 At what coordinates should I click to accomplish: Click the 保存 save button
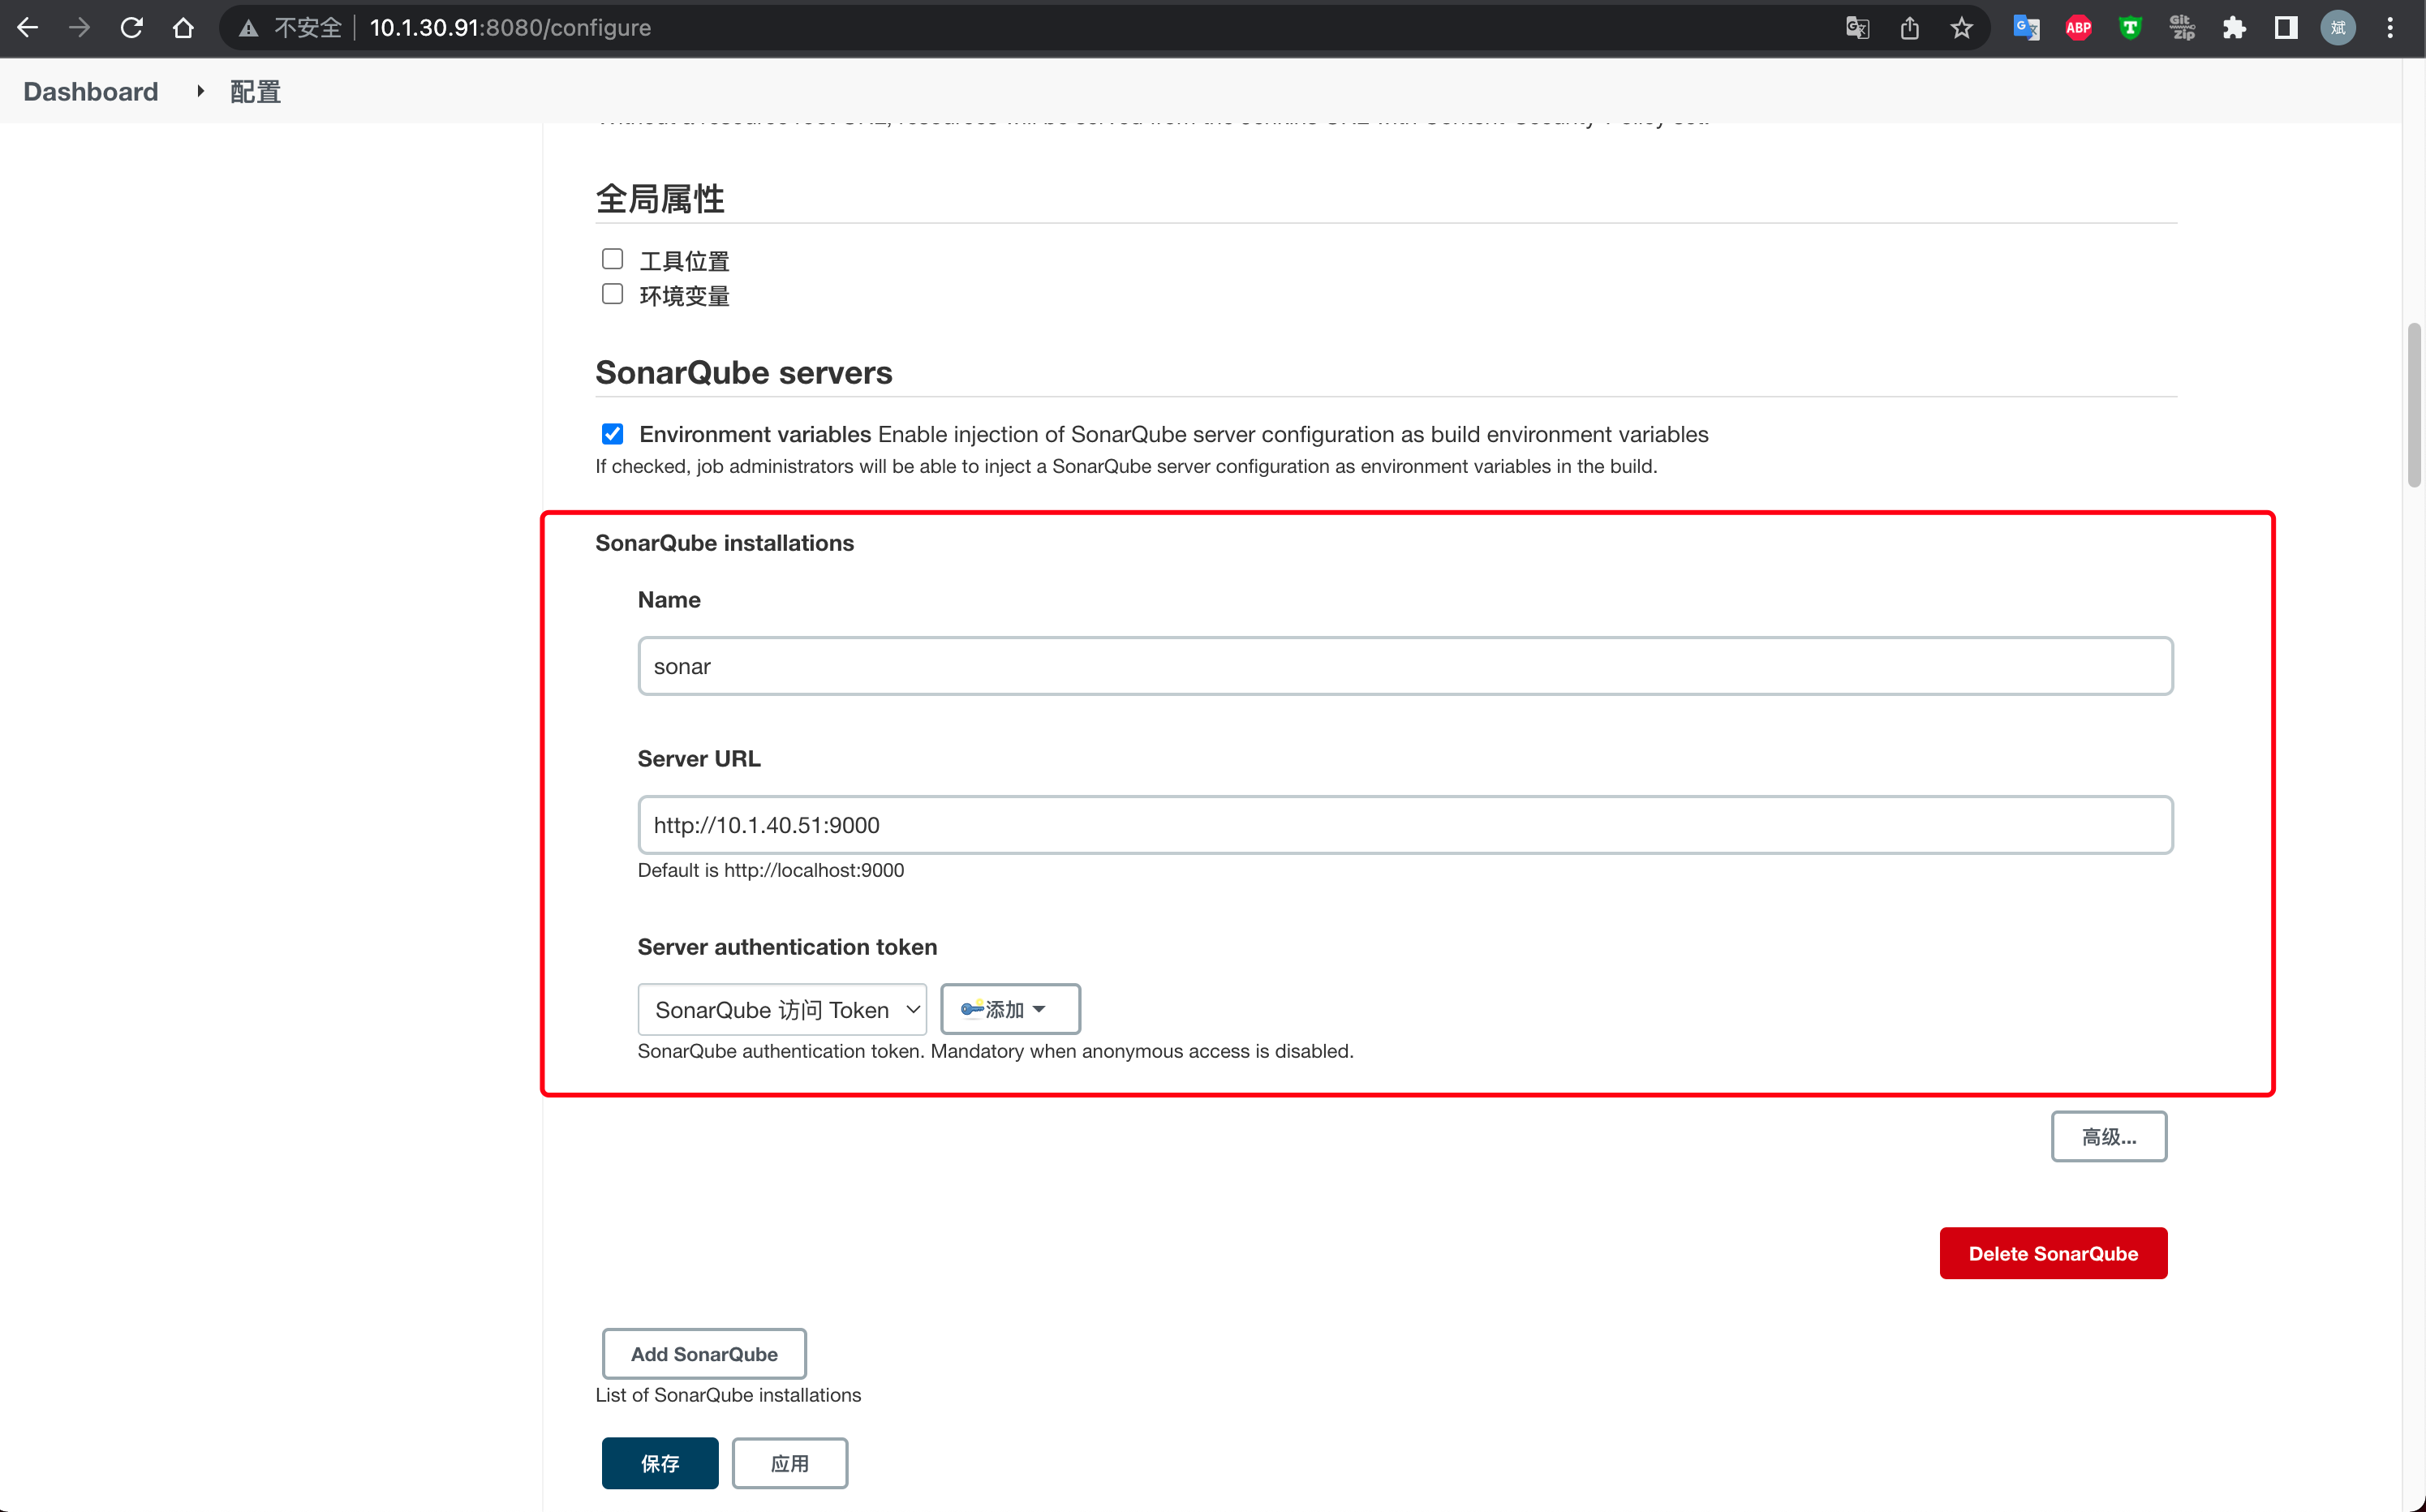point(659,1463)
